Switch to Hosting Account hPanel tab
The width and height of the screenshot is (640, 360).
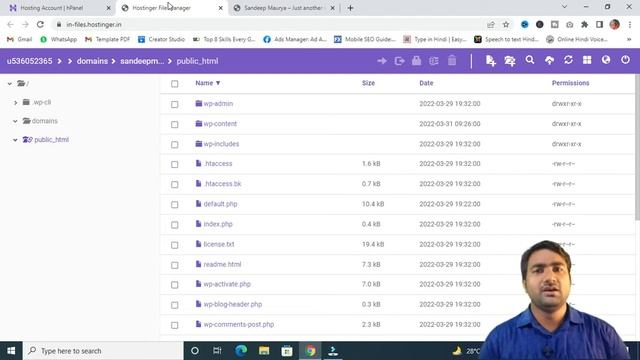(x=57, y=8)
